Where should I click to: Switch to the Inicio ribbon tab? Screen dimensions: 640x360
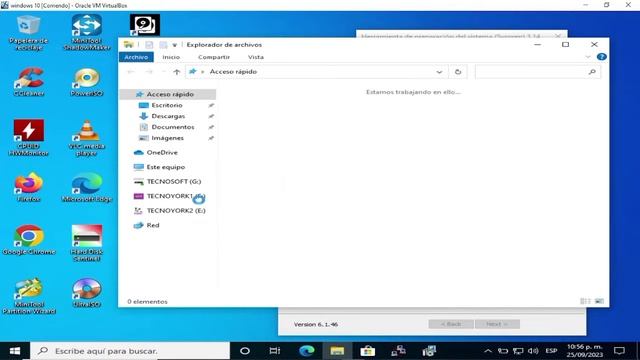click(171, 57)
